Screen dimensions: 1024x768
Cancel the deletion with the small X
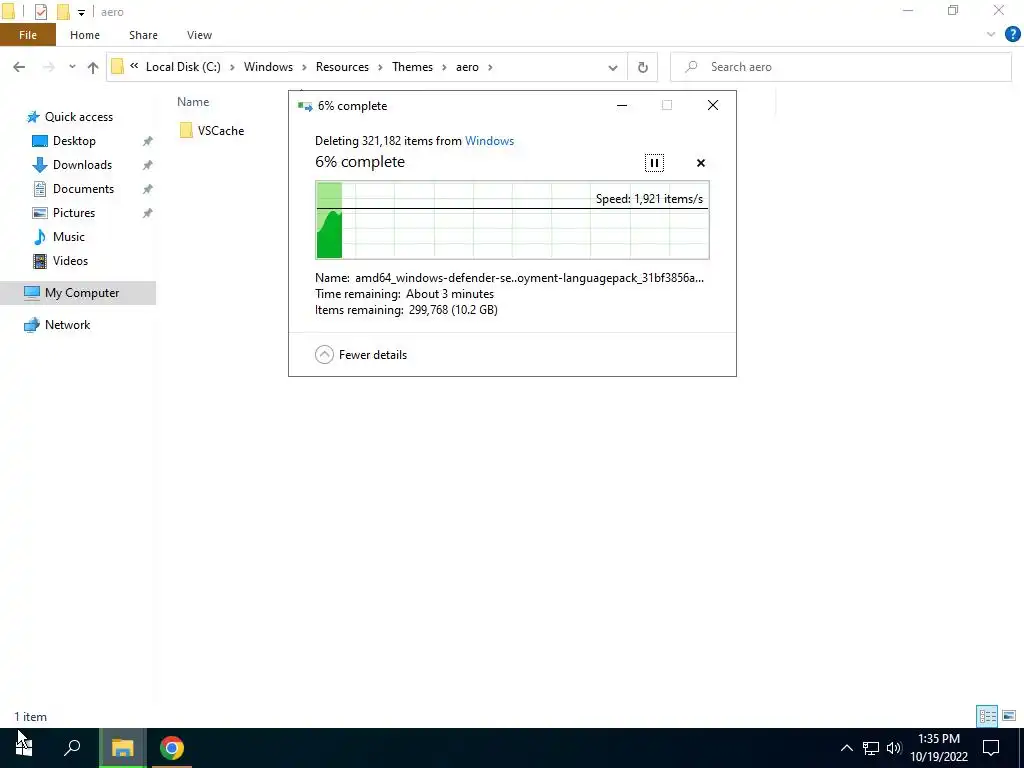pos(701,163)
